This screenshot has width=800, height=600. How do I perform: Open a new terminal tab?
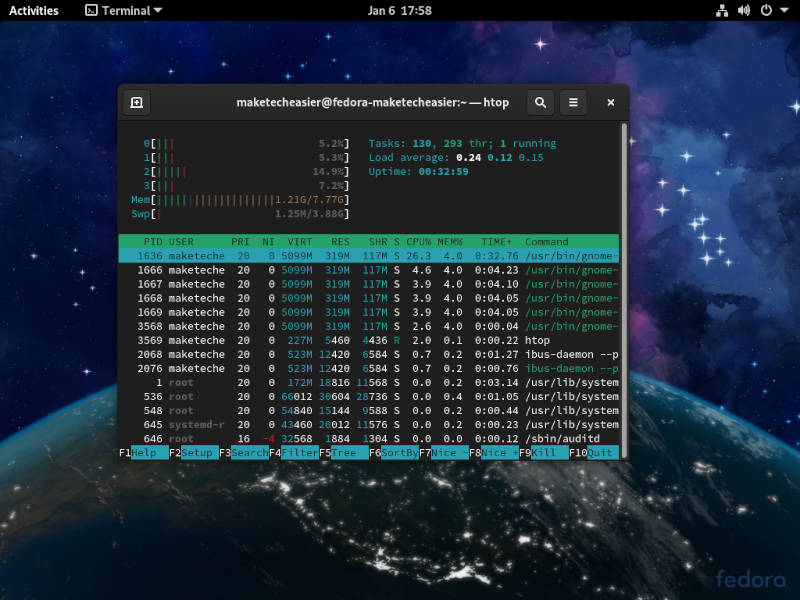136,102
